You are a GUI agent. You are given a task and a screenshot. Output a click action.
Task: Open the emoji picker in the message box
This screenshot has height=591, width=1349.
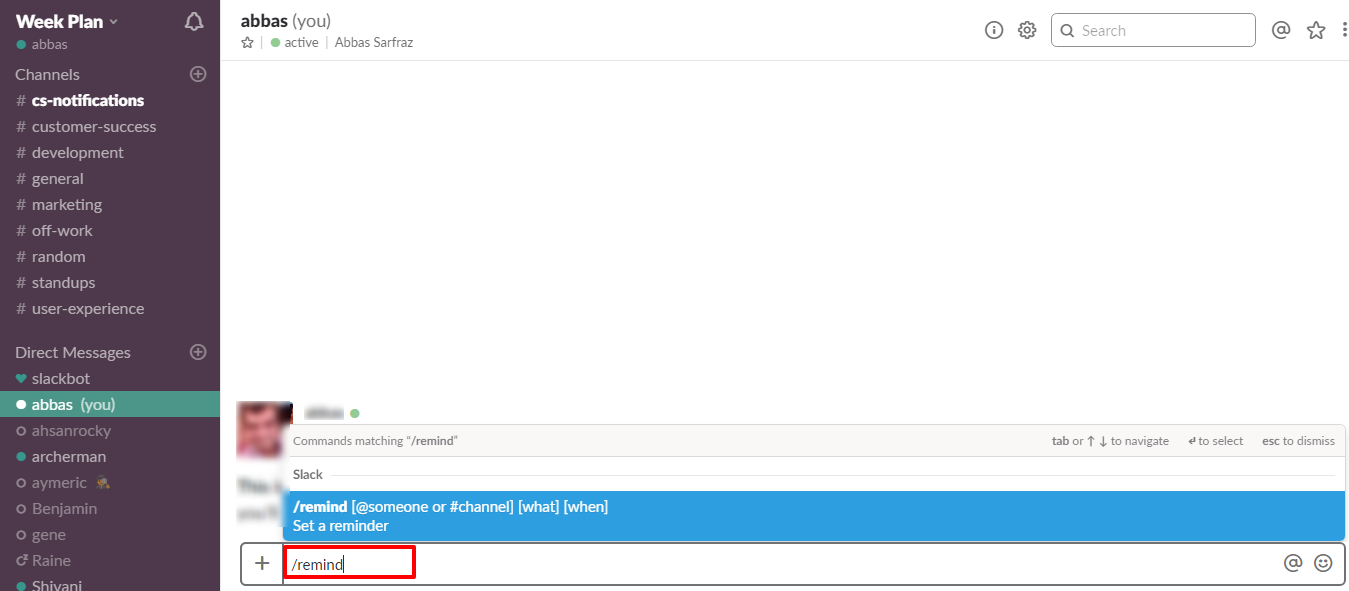coord(1323,562)
